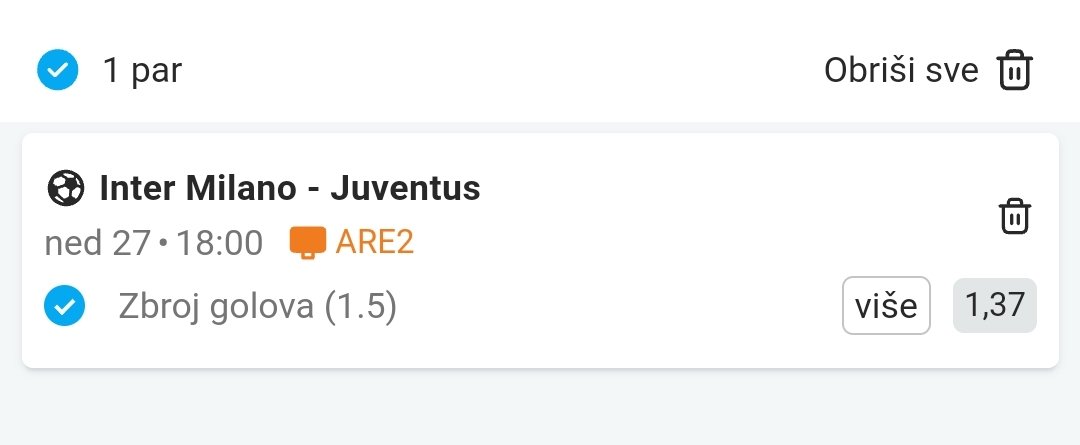
Task: Open the Inter Milano team name
Action: [x=198, y=187]
